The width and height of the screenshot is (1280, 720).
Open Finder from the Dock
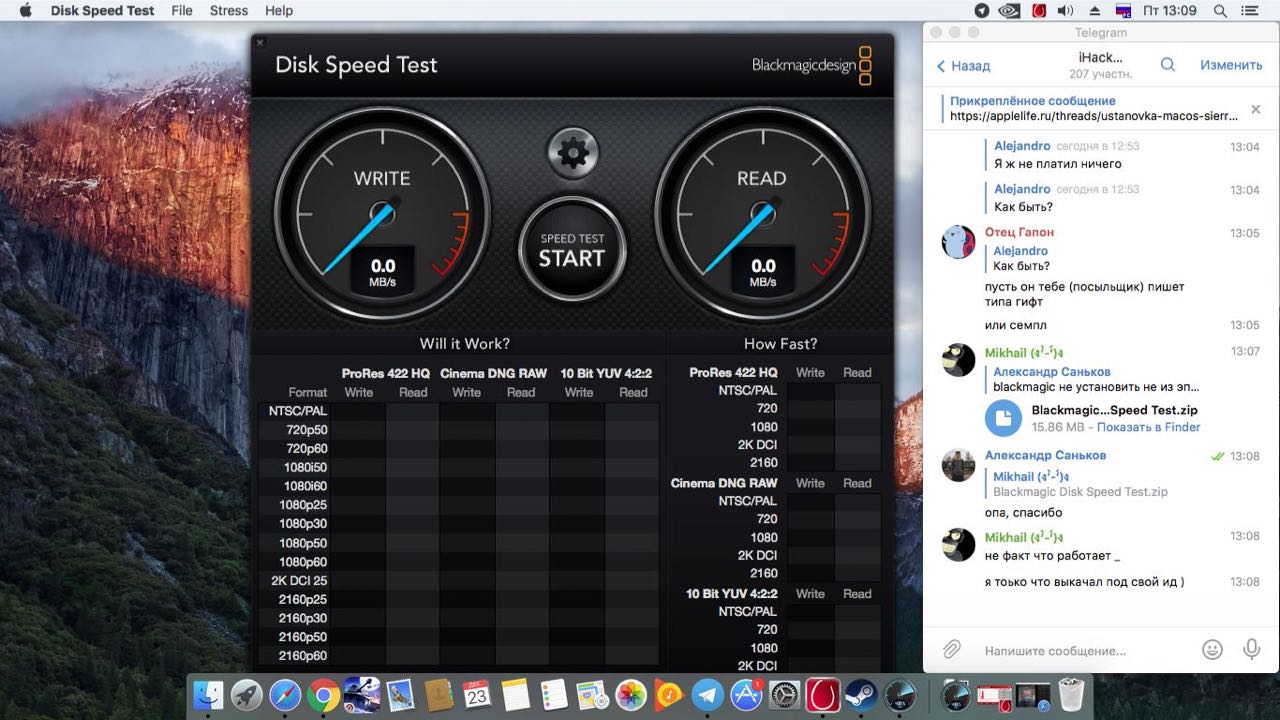[209, 695]
